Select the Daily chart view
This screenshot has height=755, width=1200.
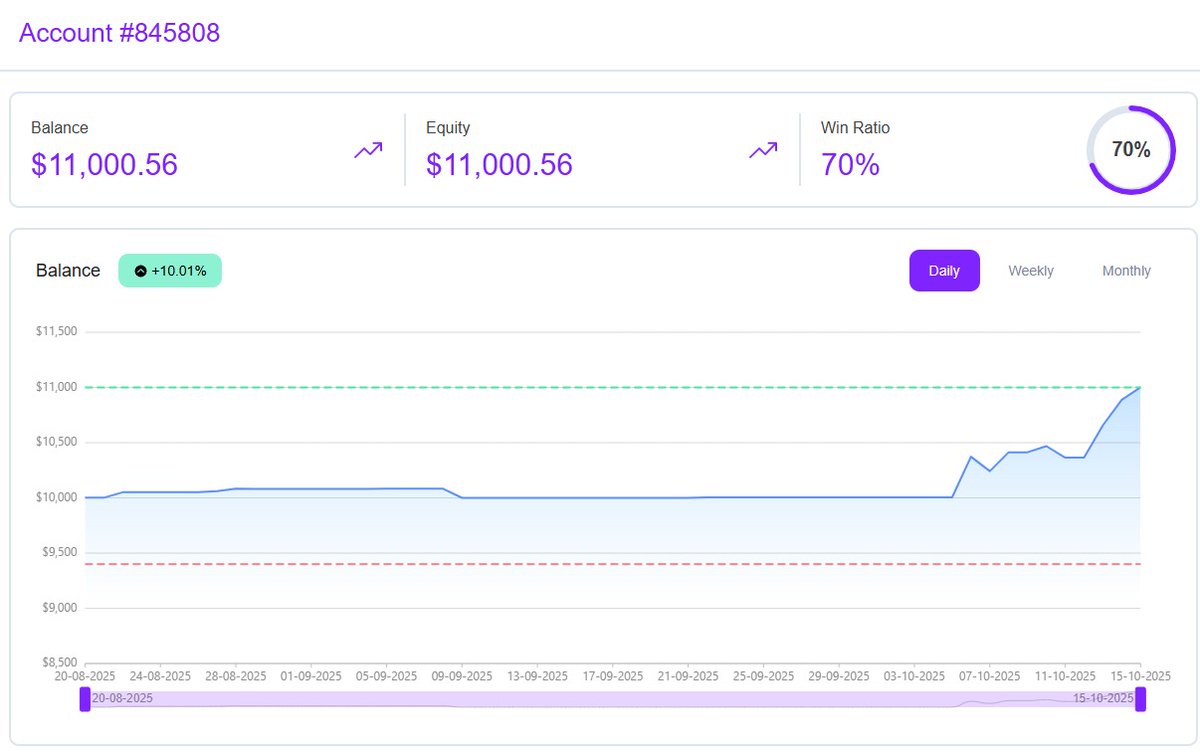(x=944, y=271)
